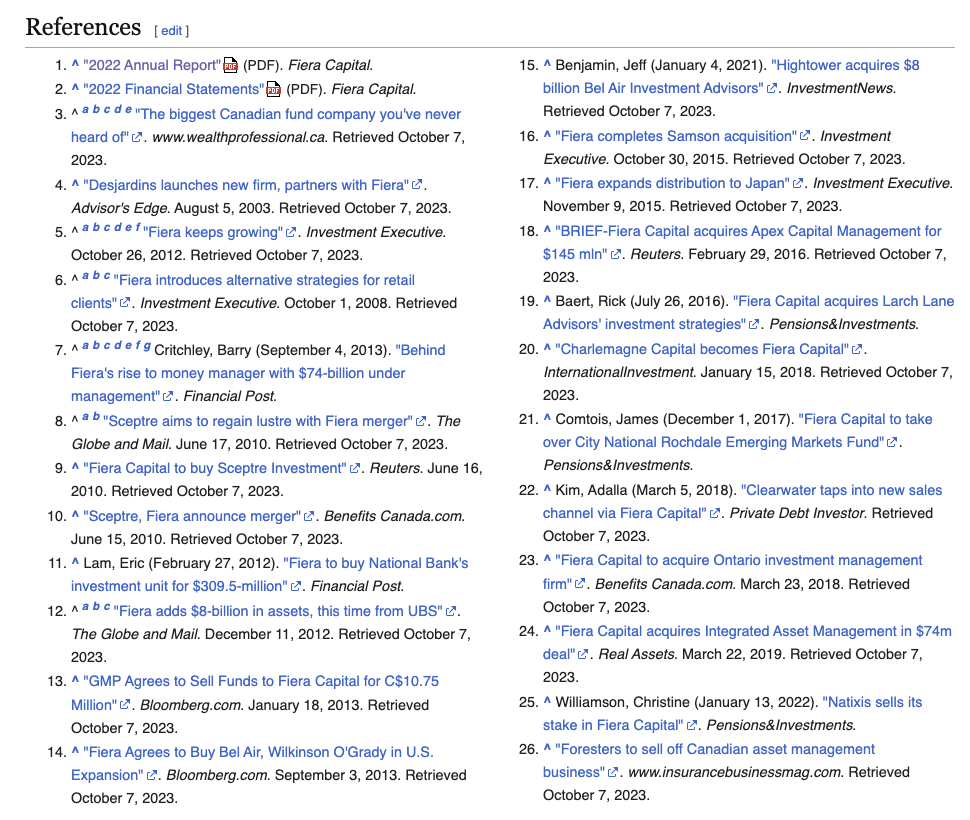
Task: Click external-link icon after "Sceptre, Fiera announce merger"
Action: (x=310, y=517)
